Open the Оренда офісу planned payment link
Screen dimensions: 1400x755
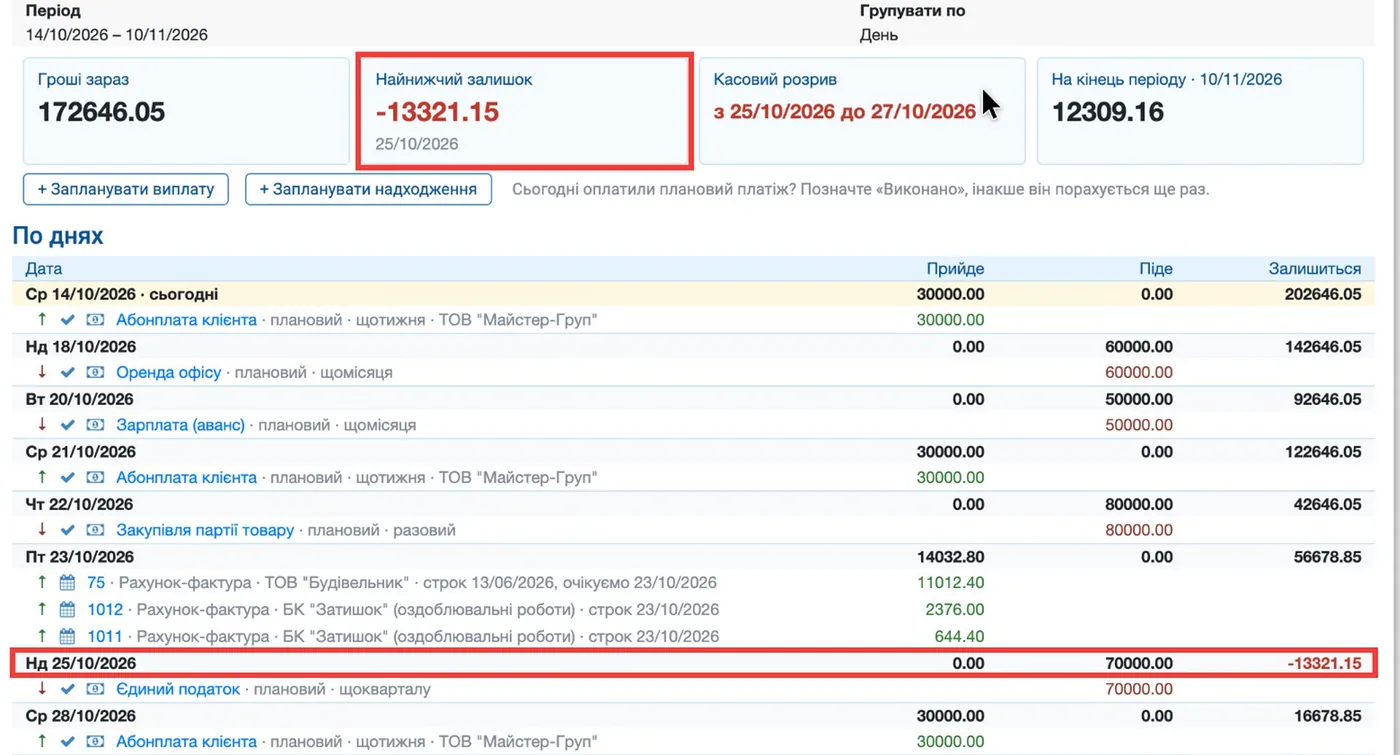pyautogui.click(x=169, y=372)
